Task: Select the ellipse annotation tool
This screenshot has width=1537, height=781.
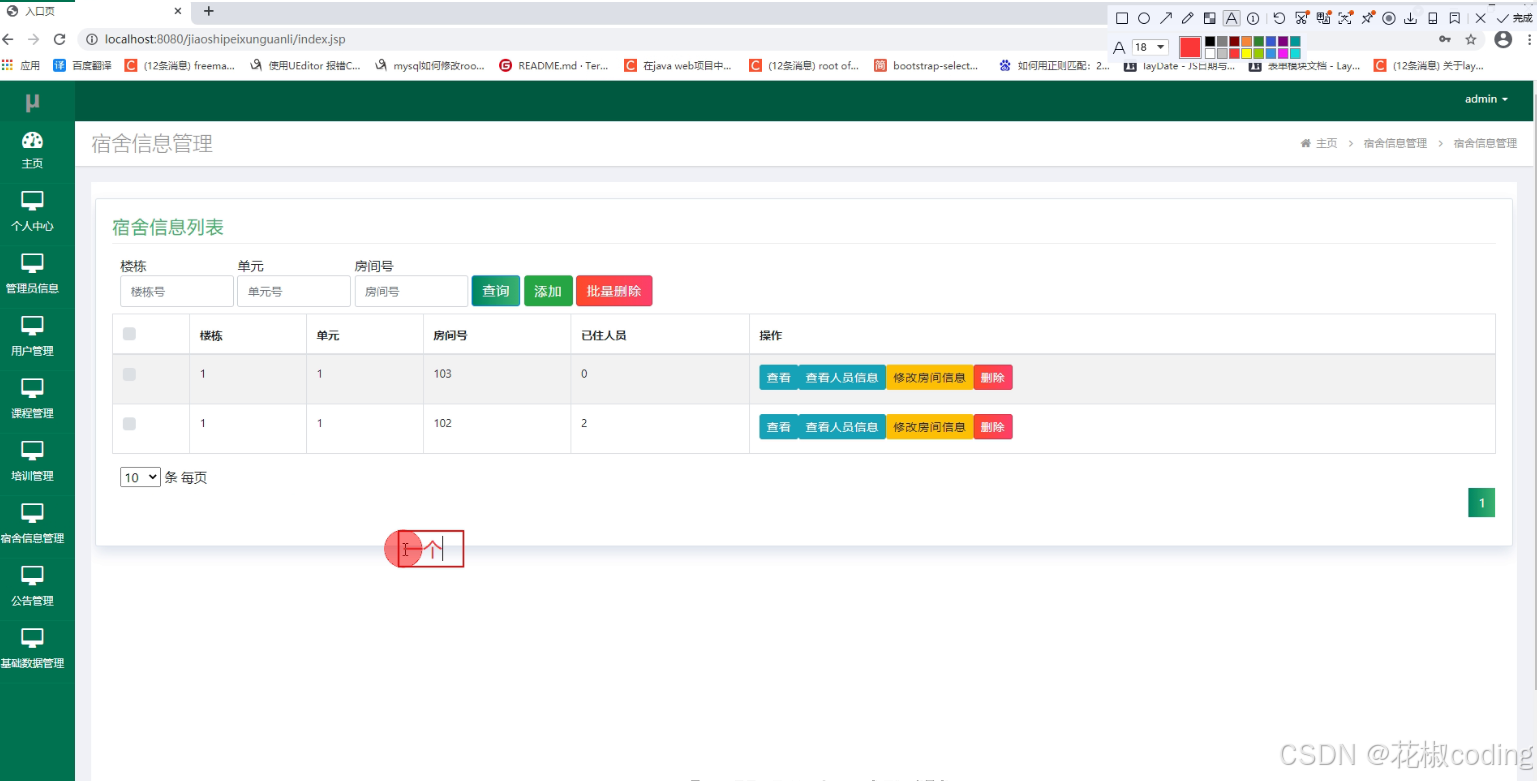Action: [1144, 18]
